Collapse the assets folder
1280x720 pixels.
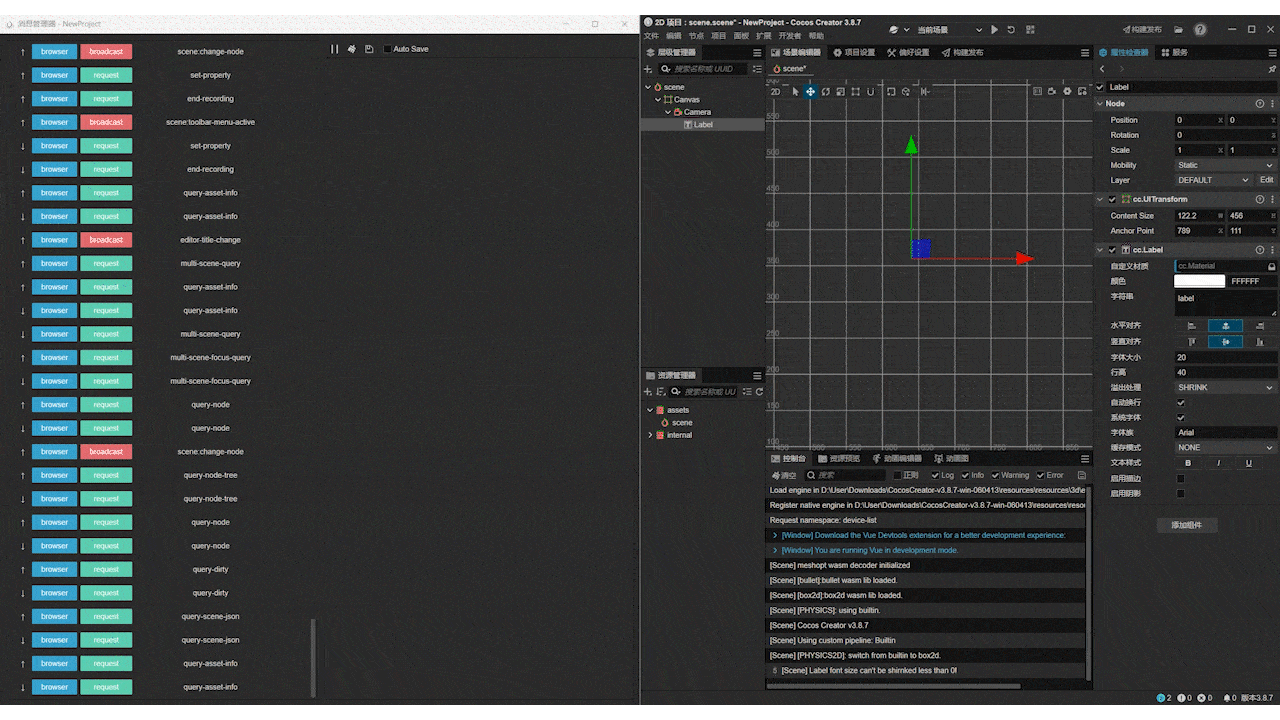click(x=650, y=410)
